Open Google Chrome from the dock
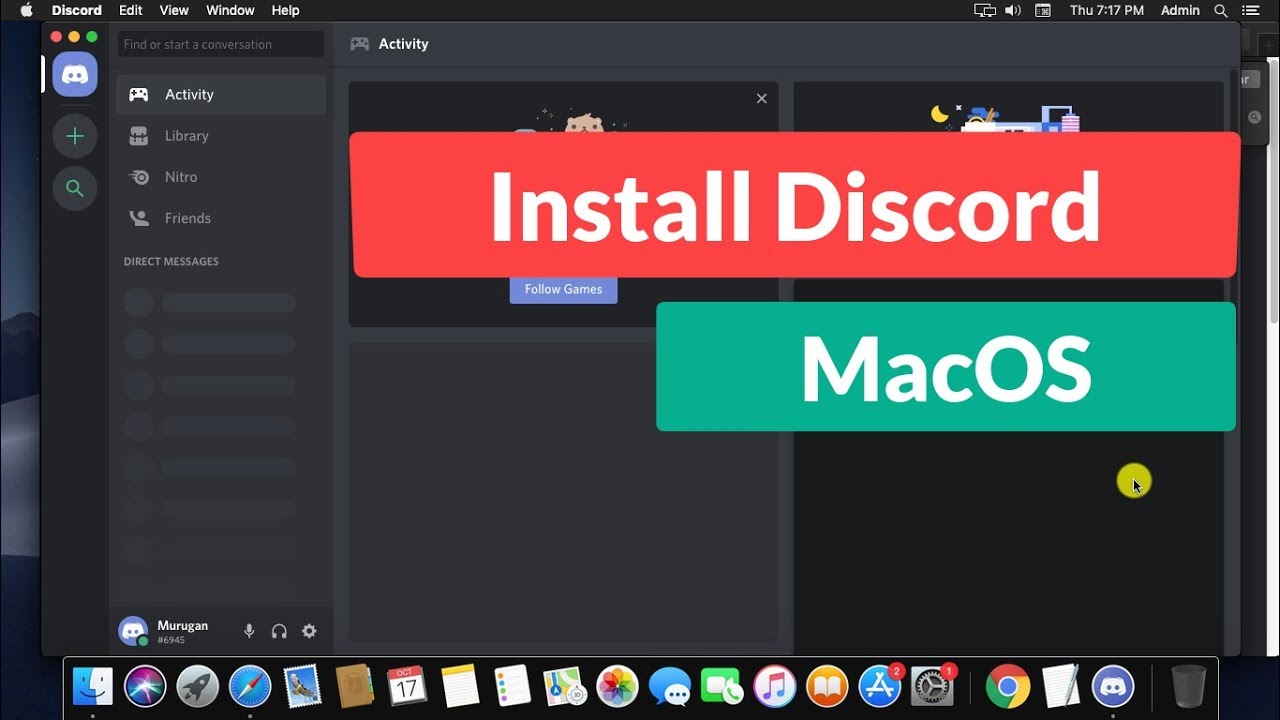The width and height of the screenshot is (1280, 720). (1008, 687)
